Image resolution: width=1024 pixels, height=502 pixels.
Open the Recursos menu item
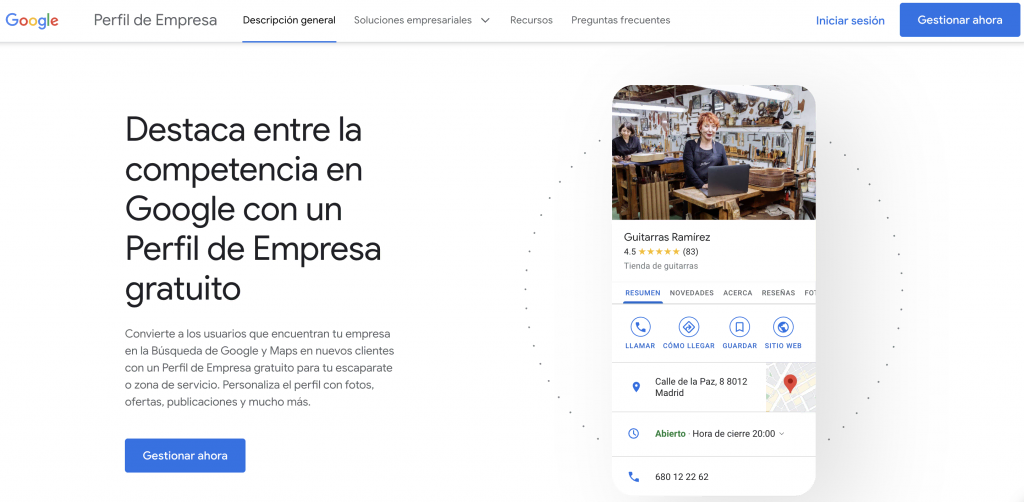point(531,20)
